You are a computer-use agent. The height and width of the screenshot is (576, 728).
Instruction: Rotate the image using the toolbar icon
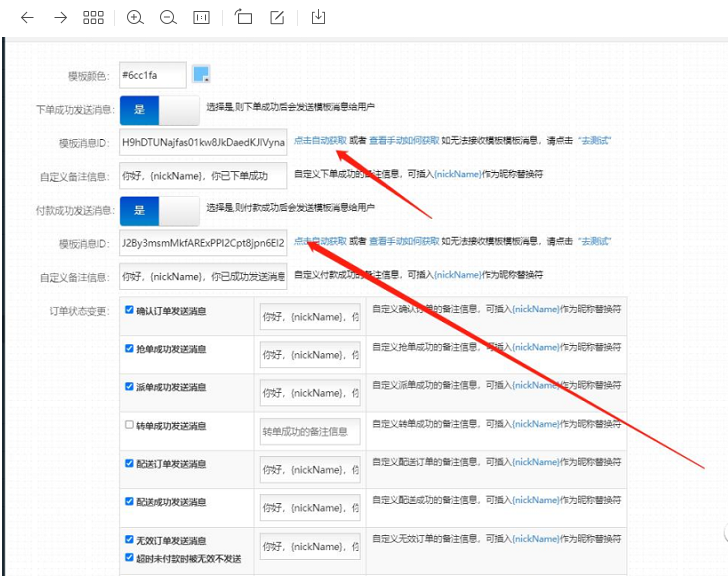(244, 18)
